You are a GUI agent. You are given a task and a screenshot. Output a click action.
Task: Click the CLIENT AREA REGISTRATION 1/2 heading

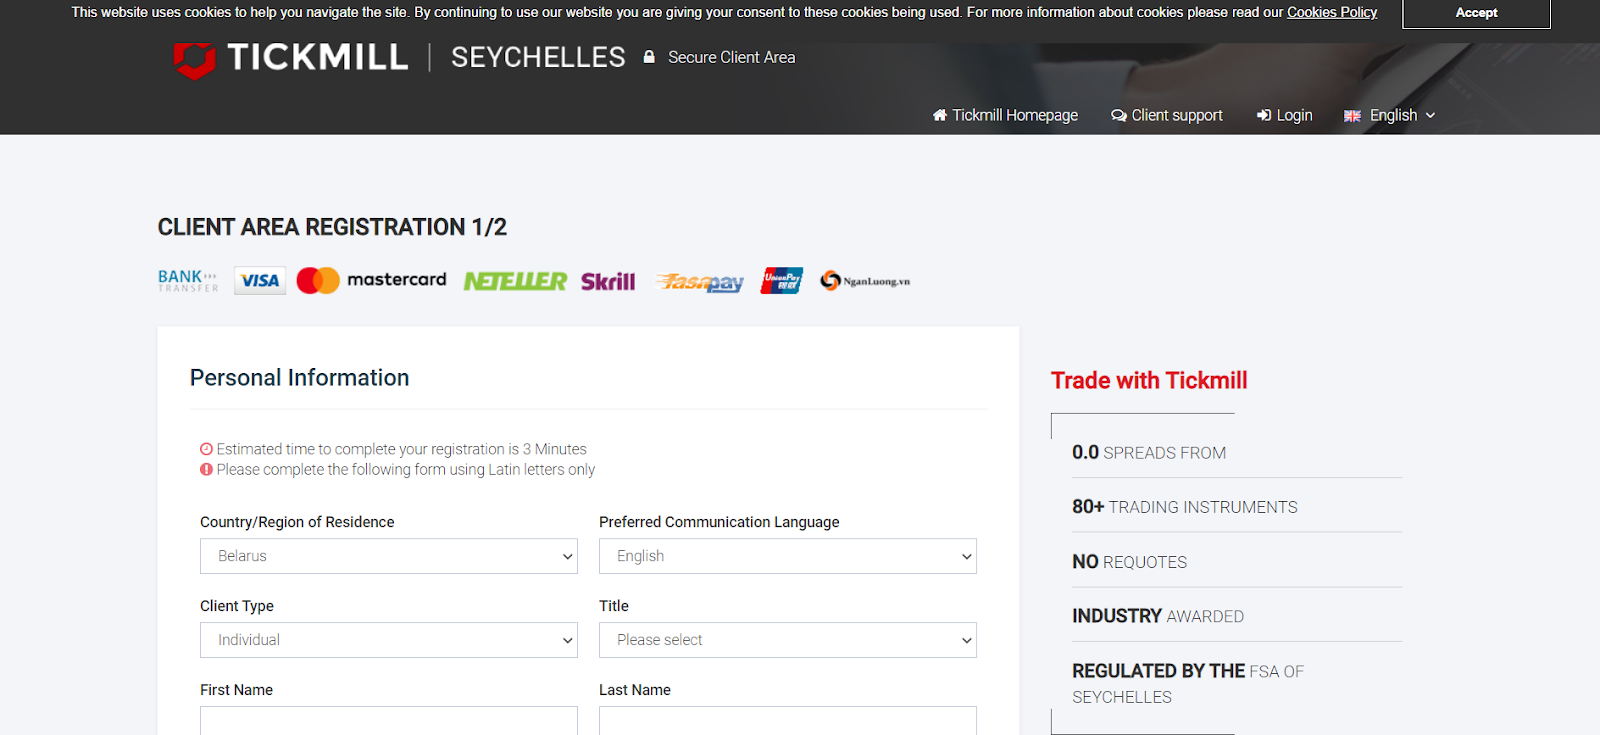(332, 227)
